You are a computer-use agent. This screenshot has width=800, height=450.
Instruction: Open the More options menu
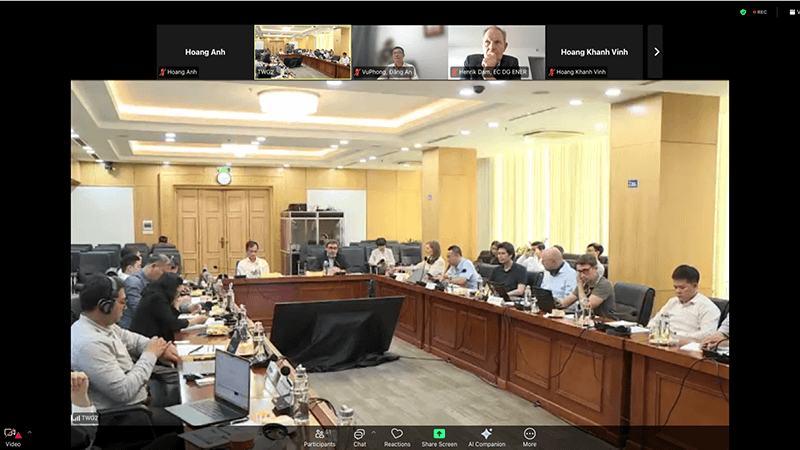(529, 436)
